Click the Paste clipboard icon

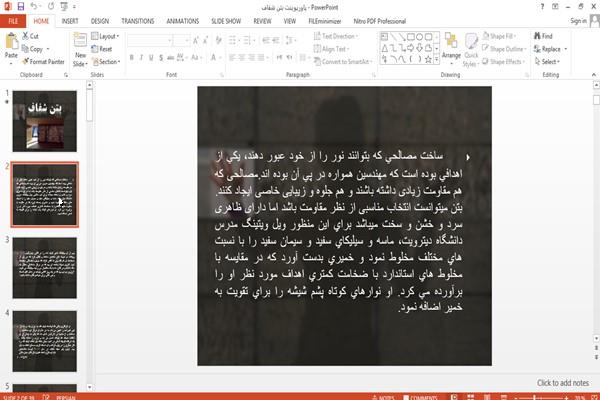[11, 42]
